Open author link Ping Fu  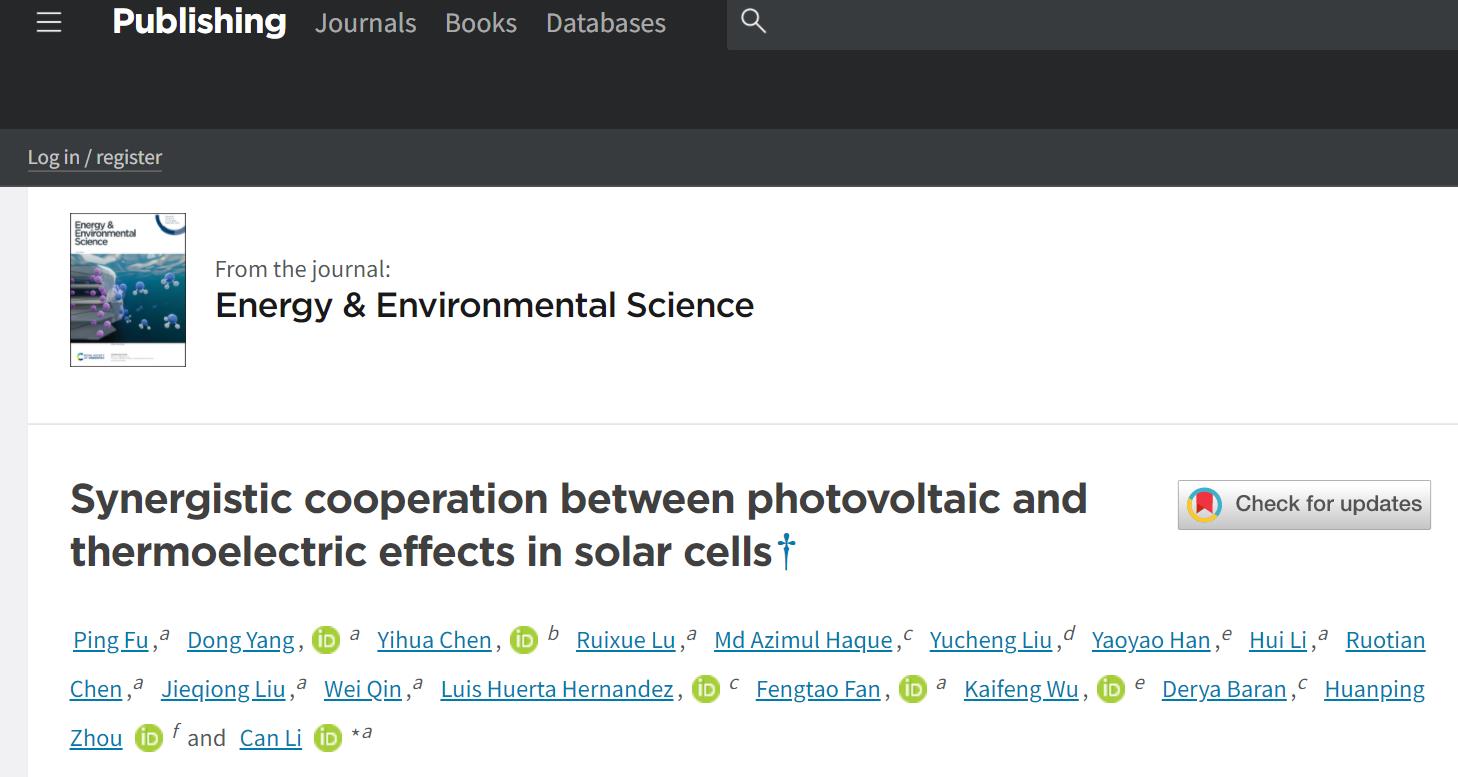click(111, 640)
